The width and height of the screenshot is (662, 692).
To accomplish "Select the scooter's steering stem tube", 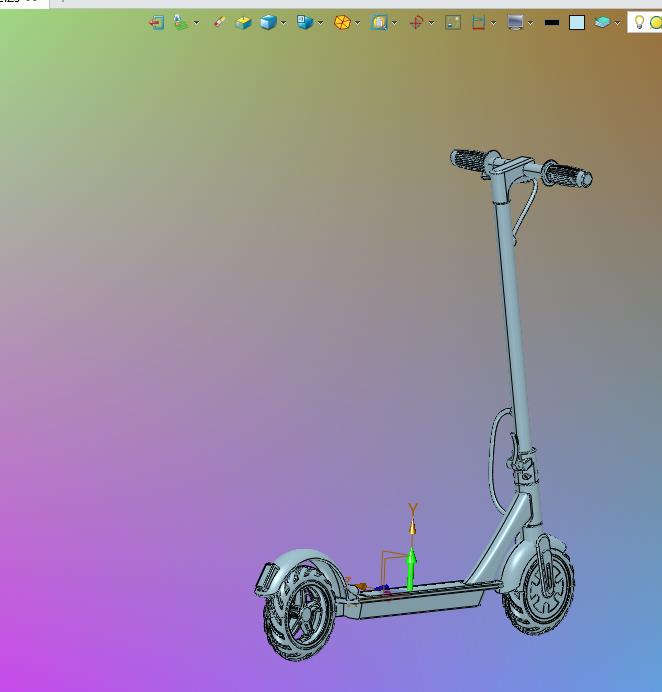I will coord(514,327).
